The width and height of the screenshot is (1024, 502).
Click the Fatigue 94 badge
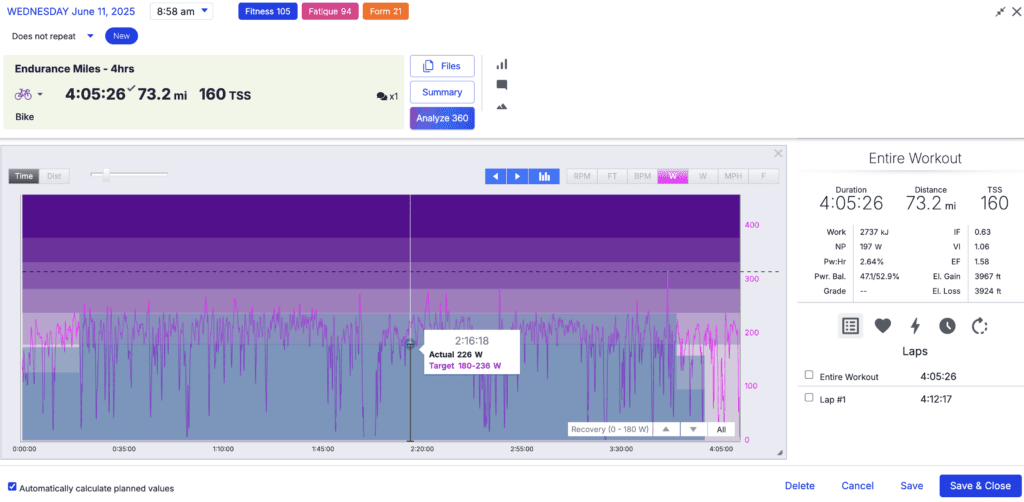[330, 12]
